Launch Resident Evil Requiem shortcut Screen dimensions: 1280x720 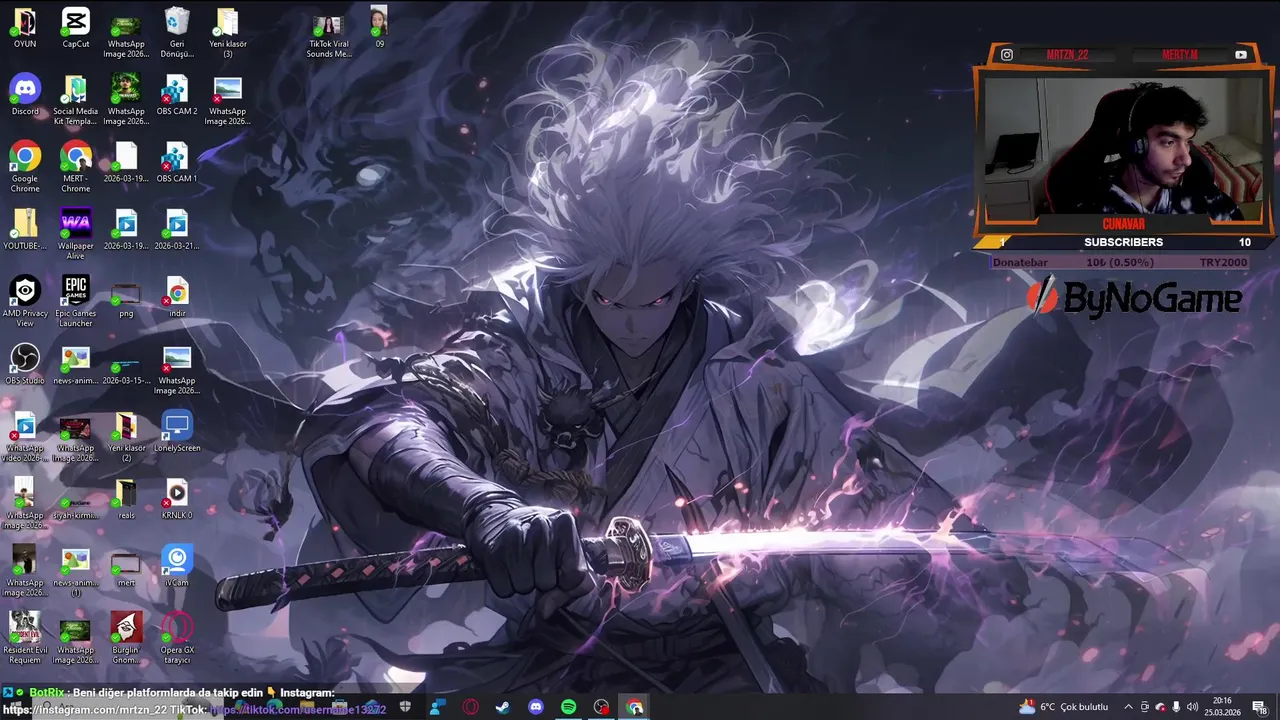coord(25,637)
